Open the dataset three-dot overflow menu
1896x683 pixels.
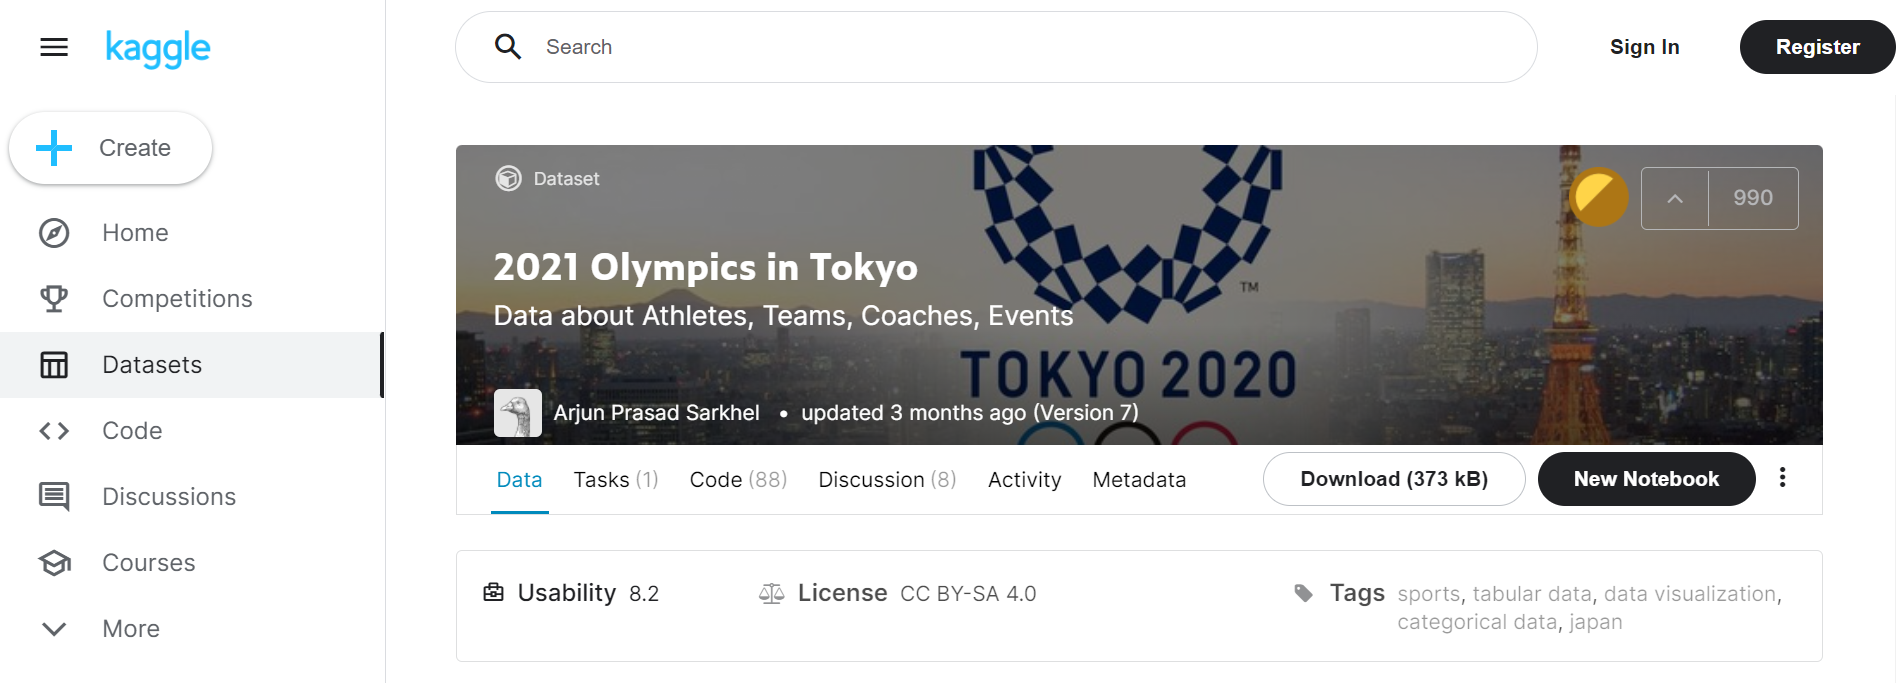(1782, 479)
